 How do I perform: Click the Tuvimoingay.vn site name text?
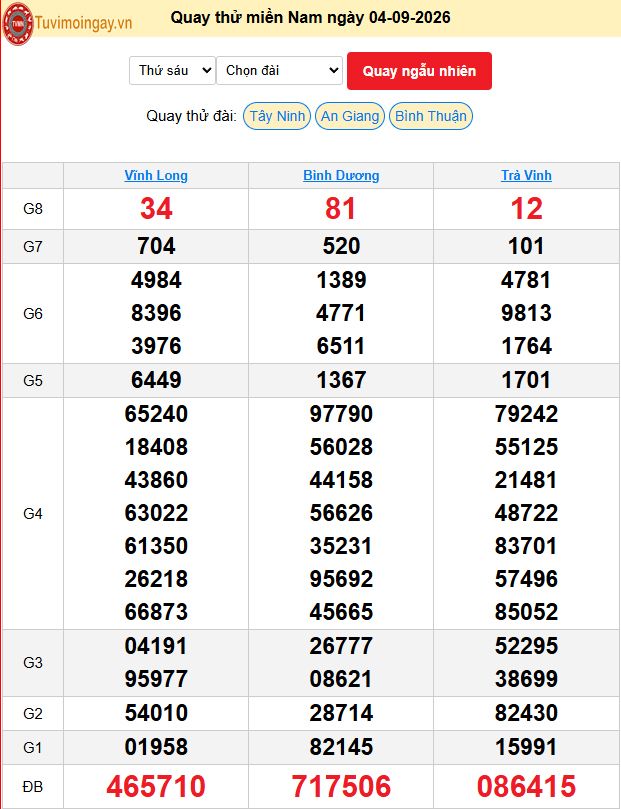pos(84,23)
